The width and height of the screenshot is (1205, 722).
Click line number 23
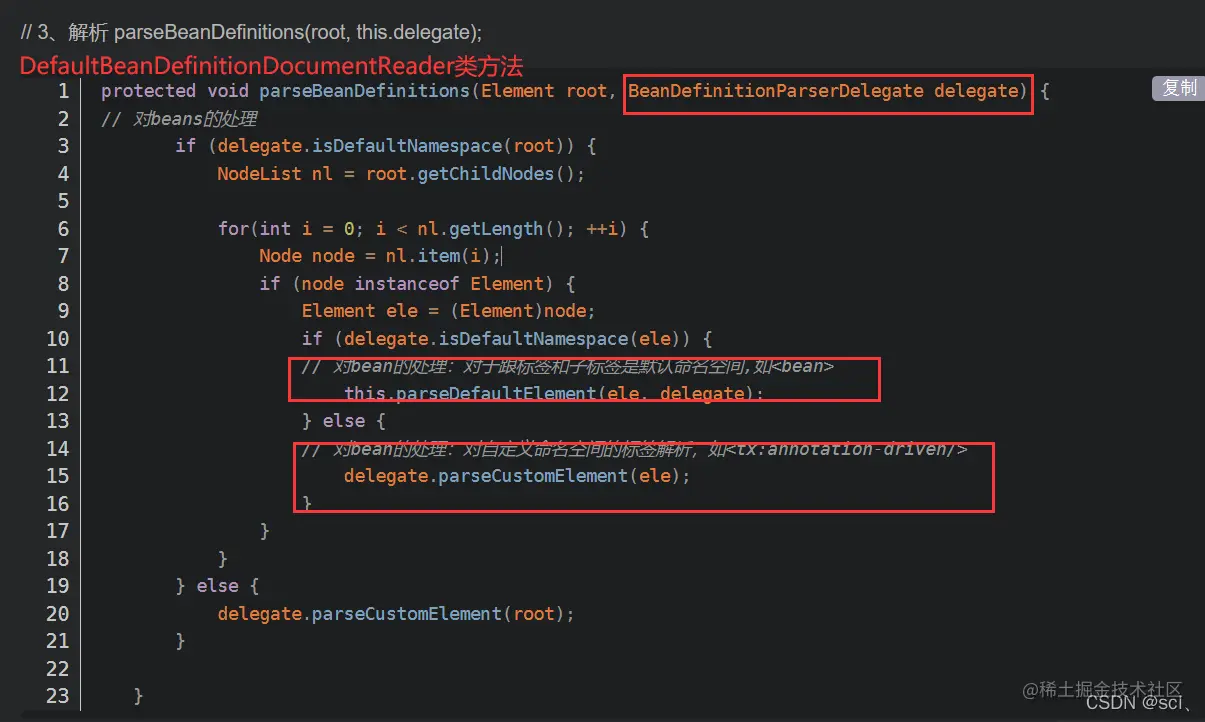[x=57, y=695]
